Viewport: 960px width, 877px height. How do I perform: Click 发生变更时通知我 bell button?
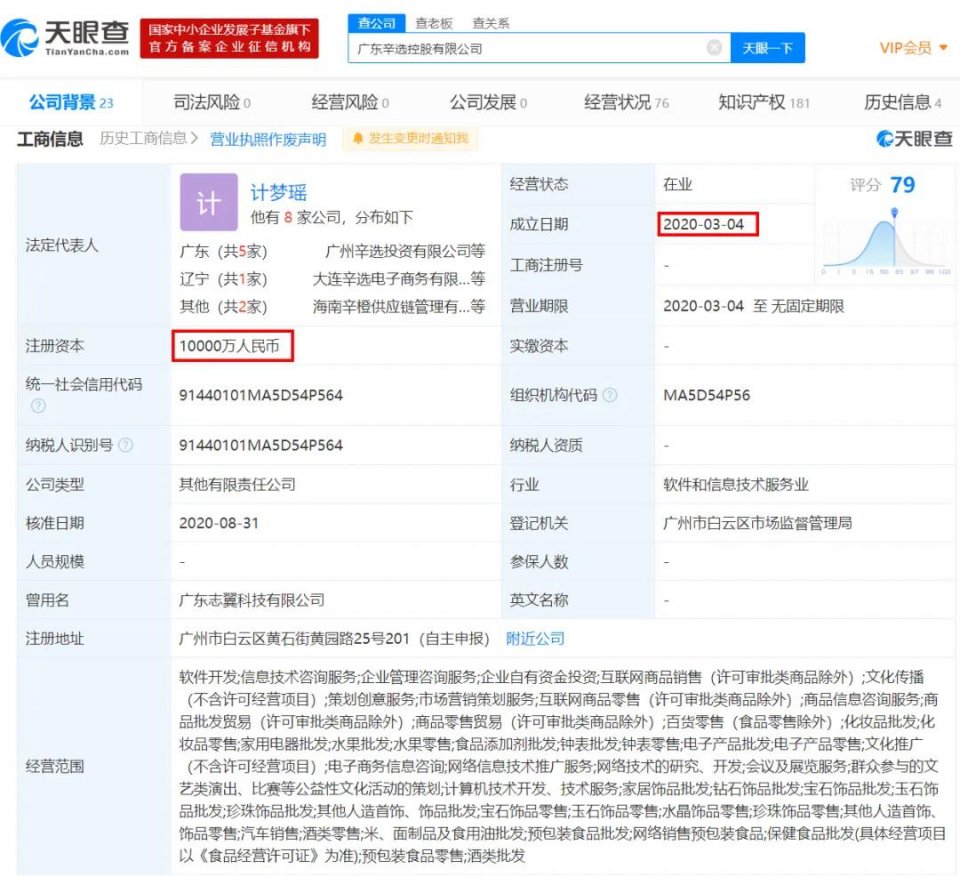[x=410, y=138]
